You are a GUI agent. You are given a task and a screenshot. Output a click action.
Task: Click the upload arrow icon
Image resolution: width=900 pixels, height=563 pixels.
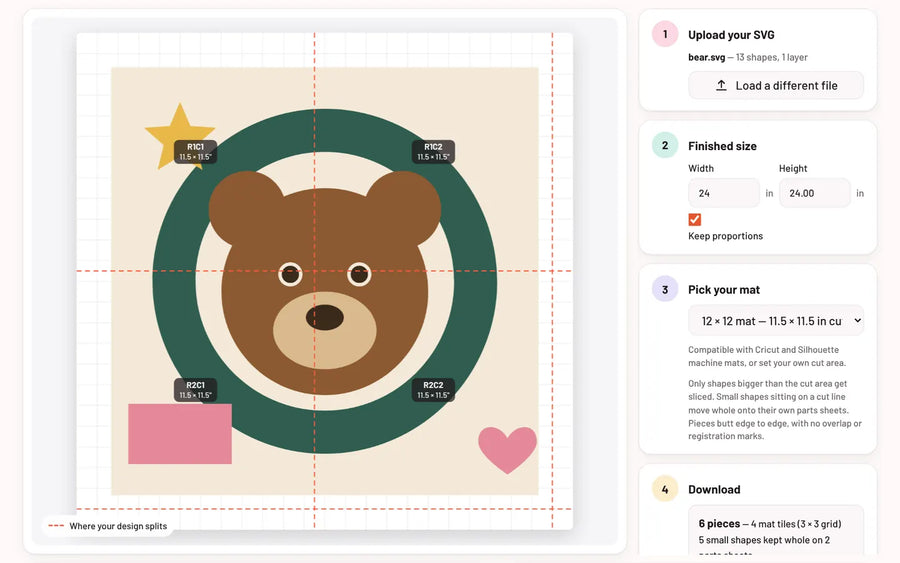(721, 86)
